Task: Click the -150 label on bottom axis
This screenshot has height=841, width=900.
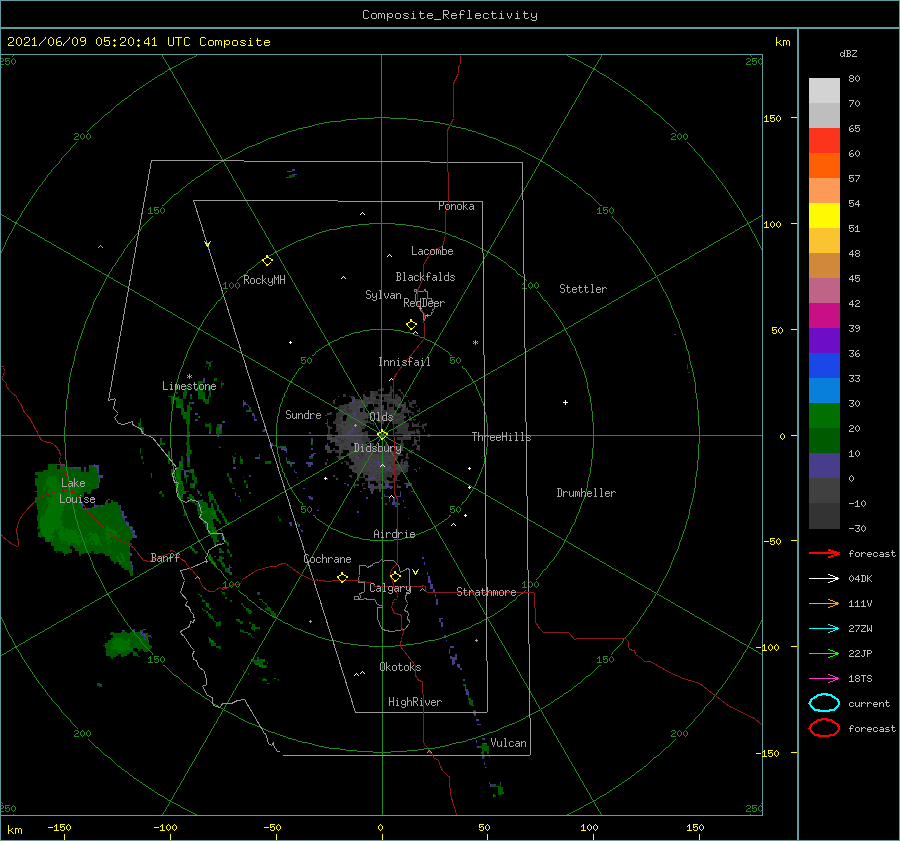Action: (59, 827)
